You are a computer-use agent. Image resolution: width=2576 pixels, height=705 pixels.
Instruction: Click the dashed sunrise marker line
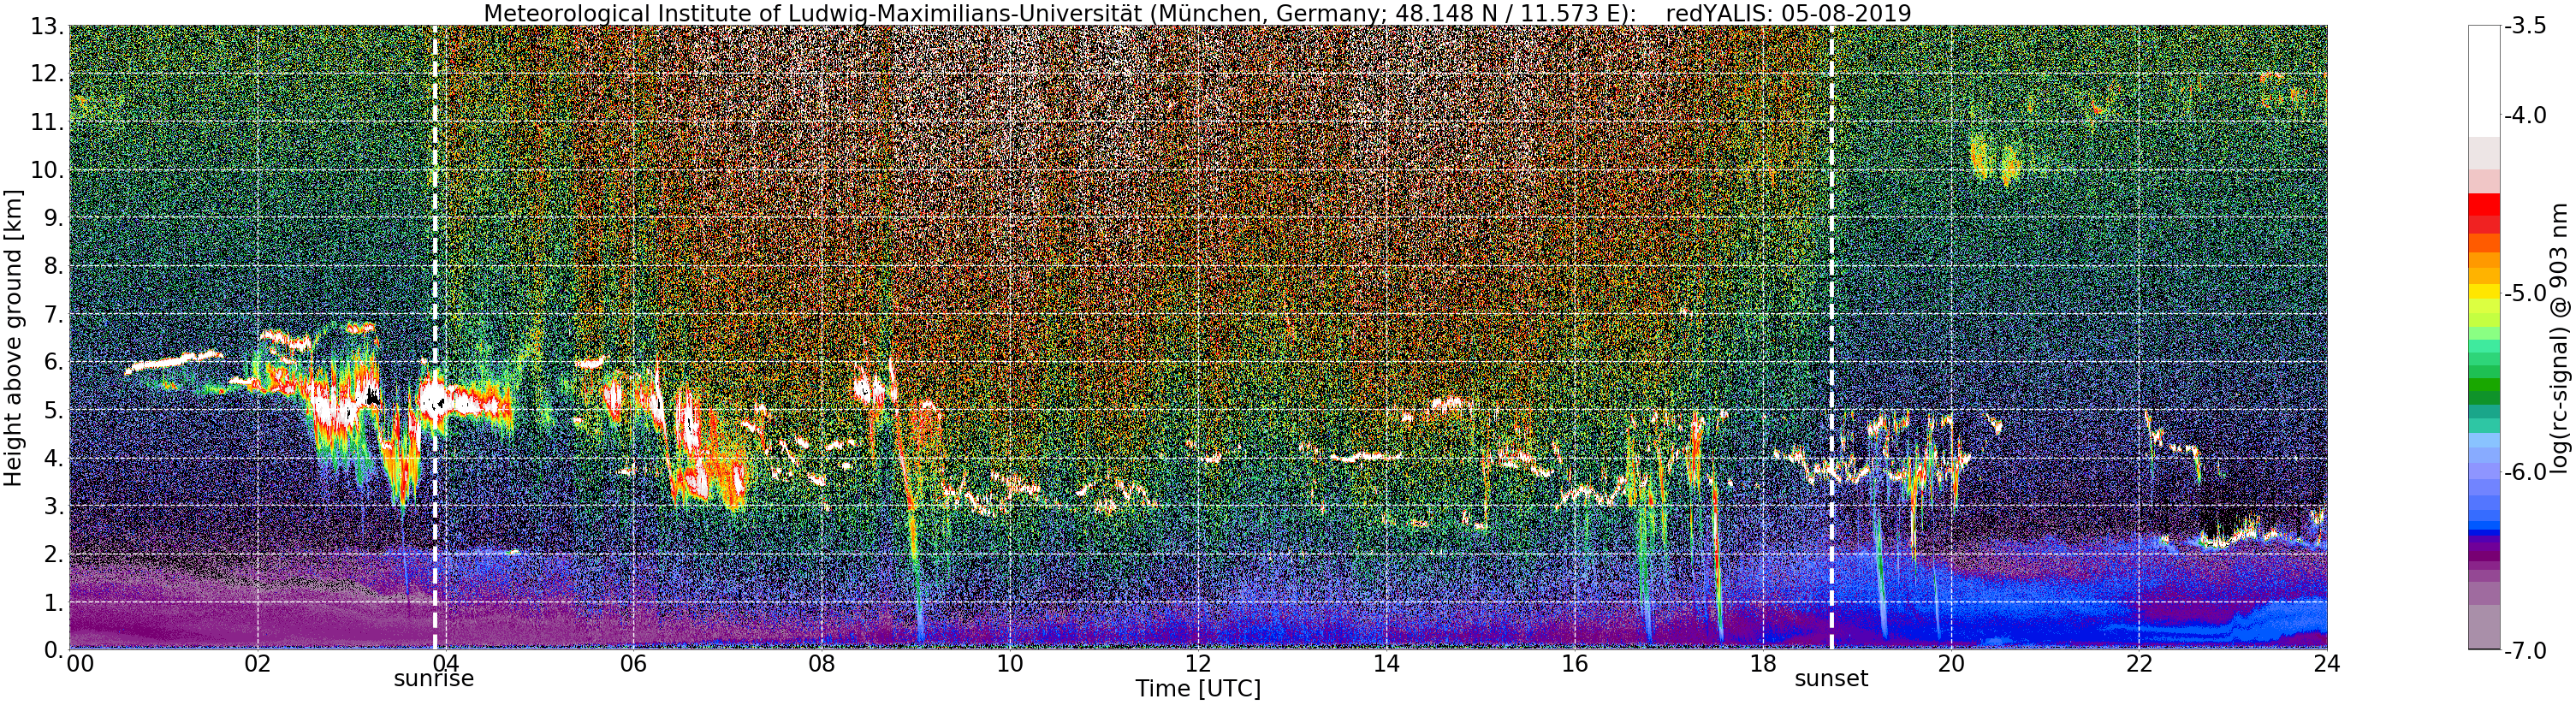[435, 337]
